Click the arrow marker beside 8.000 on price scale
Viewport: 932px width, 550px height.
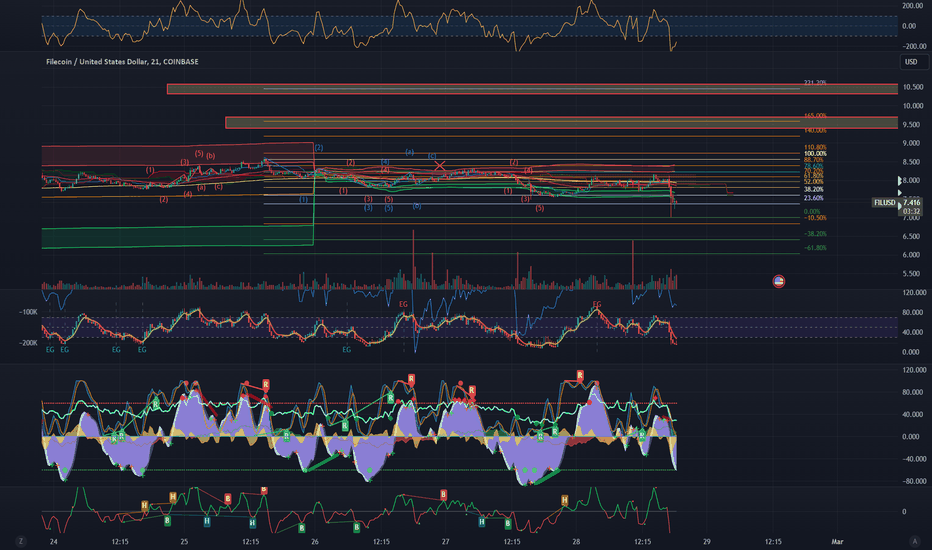tap(899, 180)
